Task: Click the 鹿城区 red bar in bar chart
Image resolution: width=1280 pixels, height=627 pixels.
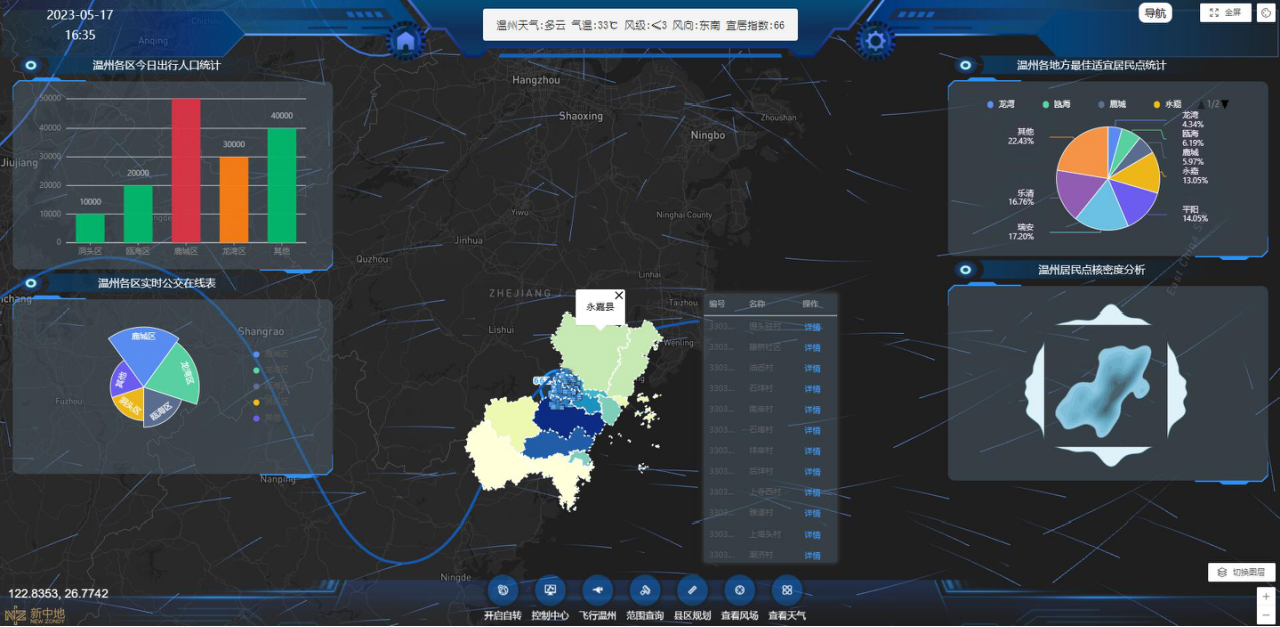Action: [186, 170]
